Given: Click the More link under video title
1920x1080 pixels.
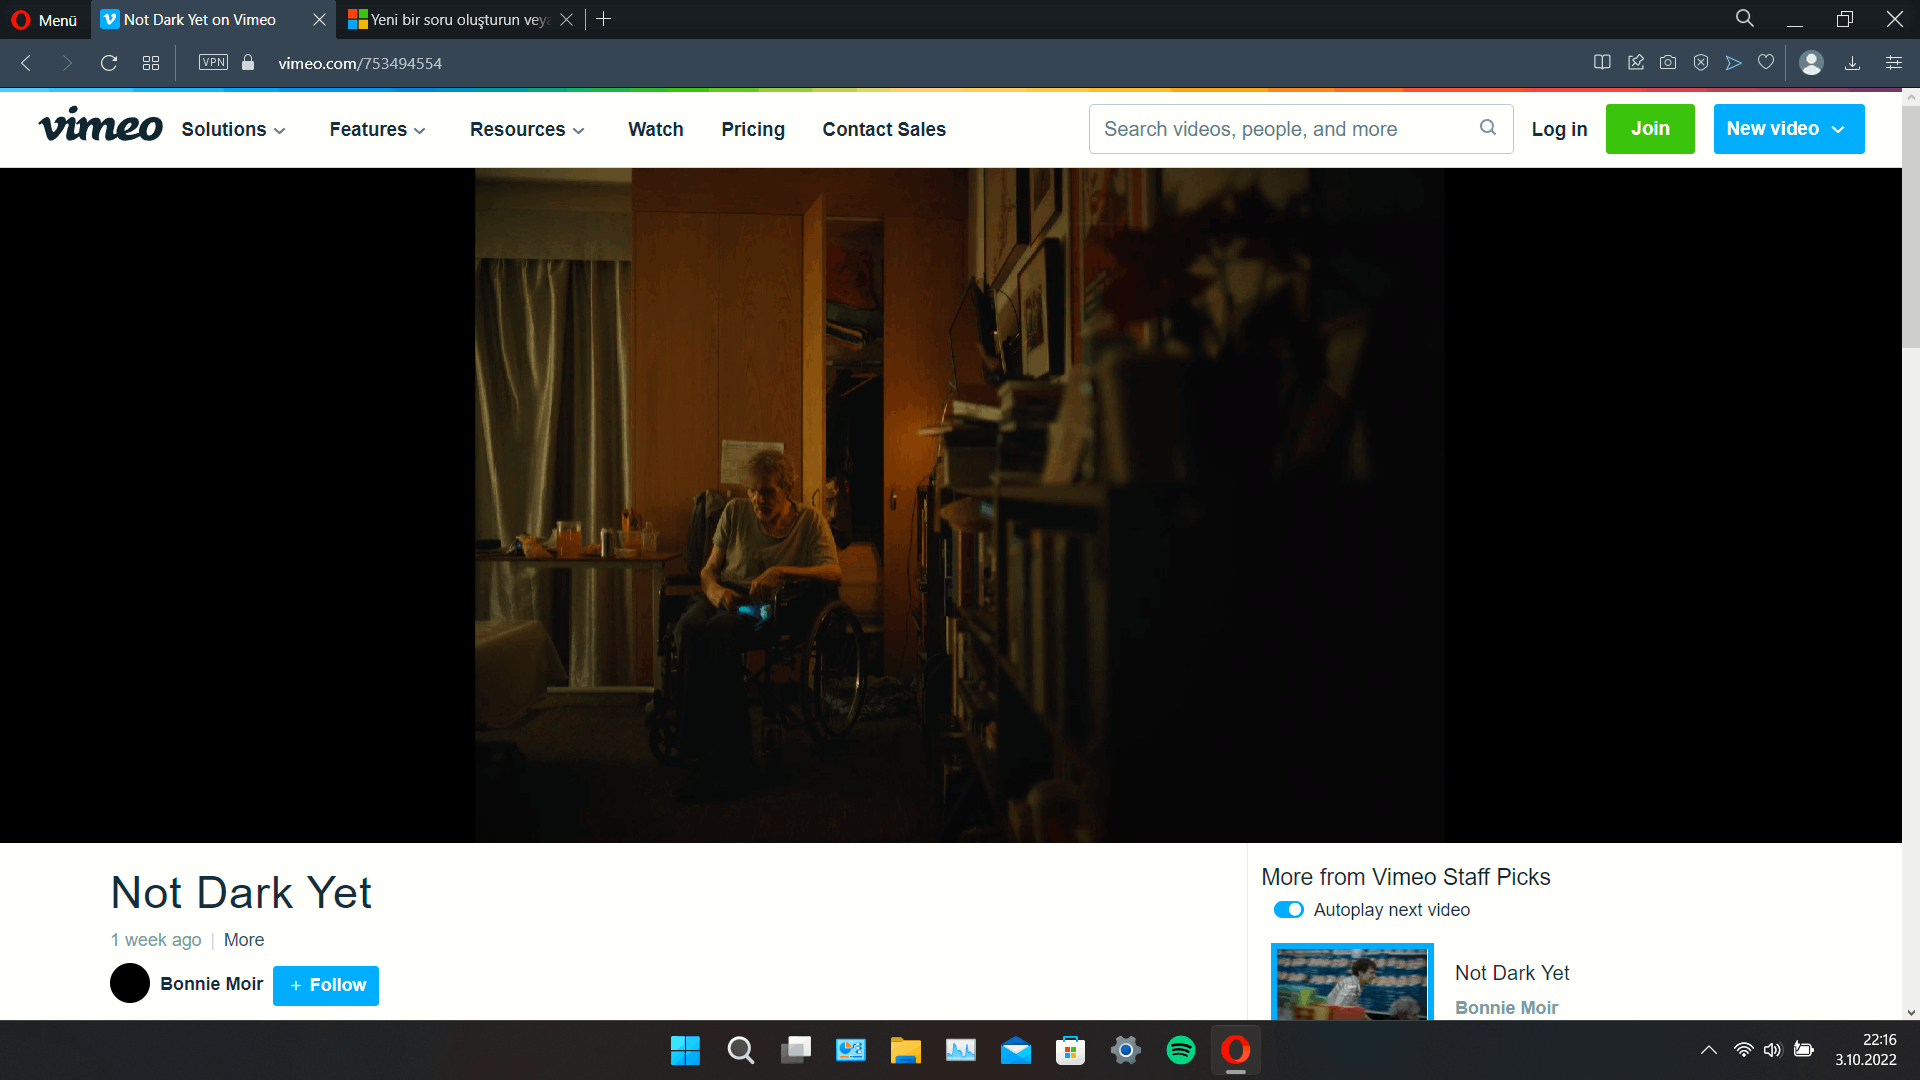Looking at the screenshot, I should (x=244, y=940).
